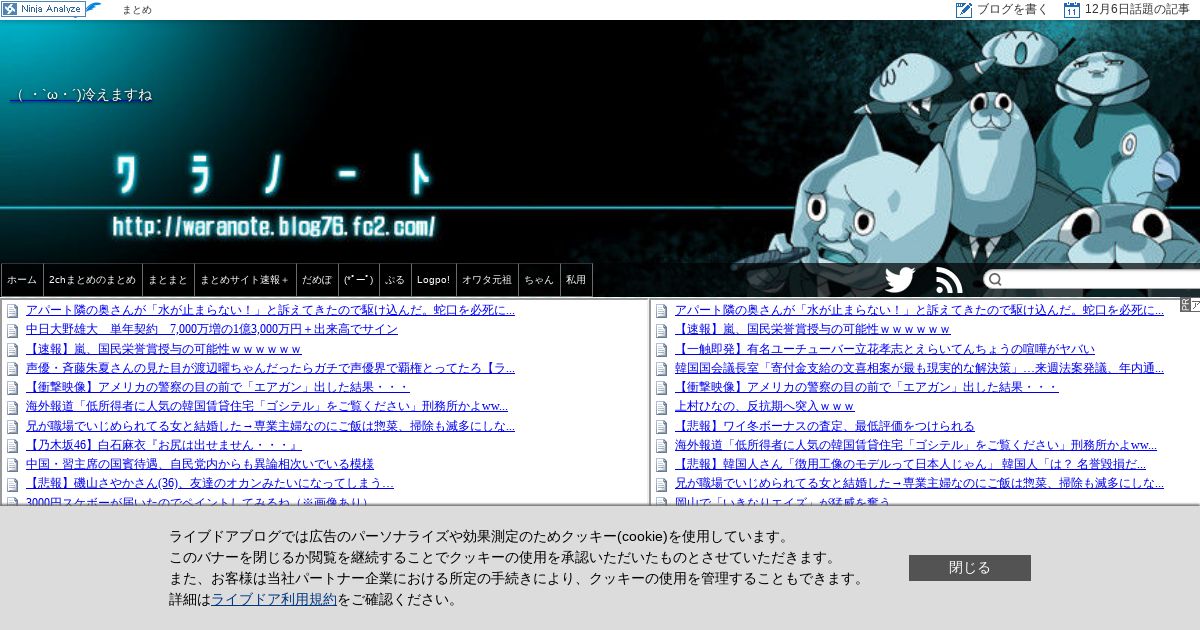Open 中日大野雄大 単年契約 article link
Viewport: 1200px width, 630px height.
tap(212, 330)
